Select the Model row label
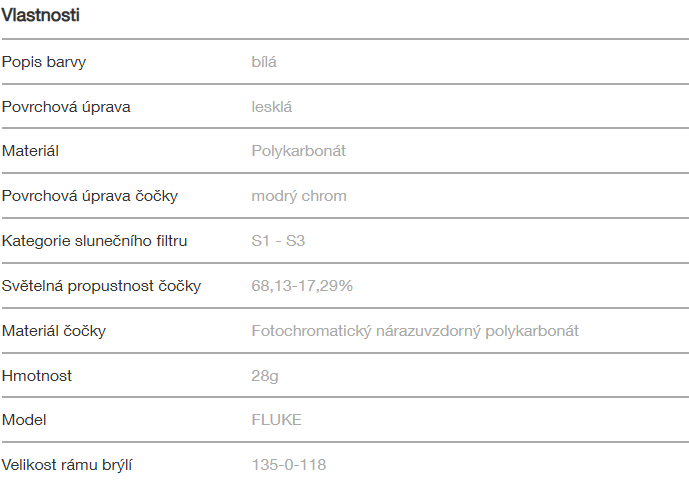Viewport: 689px width, 480px height. (x=24, y=420)
